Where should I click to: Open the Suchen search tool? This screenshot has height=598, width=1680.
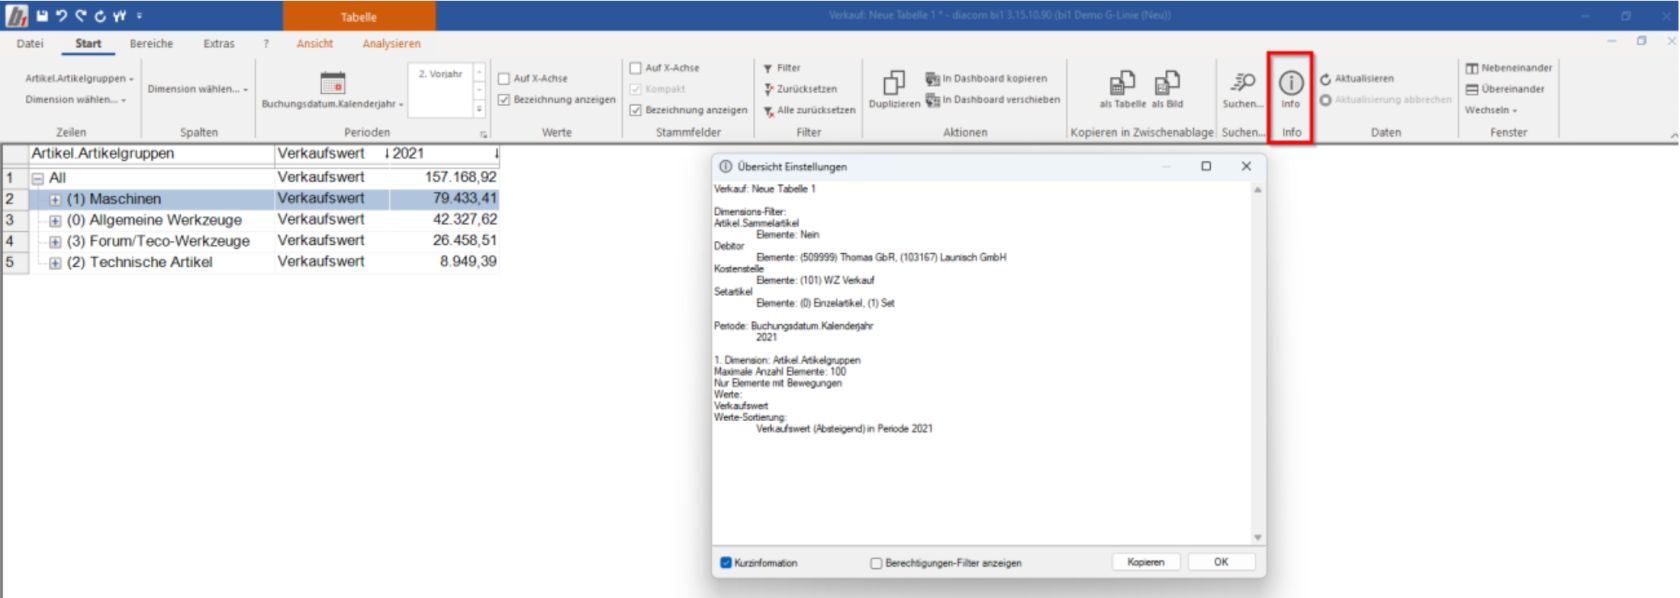[1243, 89]
